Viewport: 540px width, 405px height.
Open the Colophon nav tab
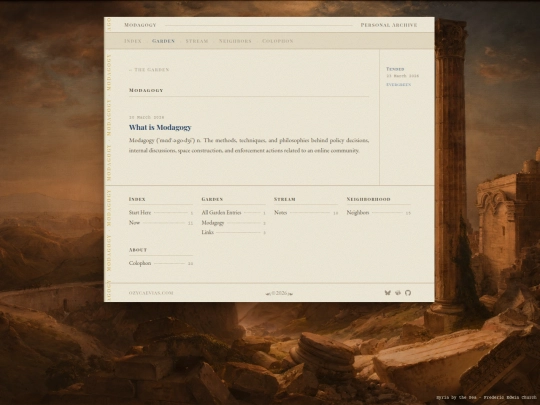pos(278,41)
